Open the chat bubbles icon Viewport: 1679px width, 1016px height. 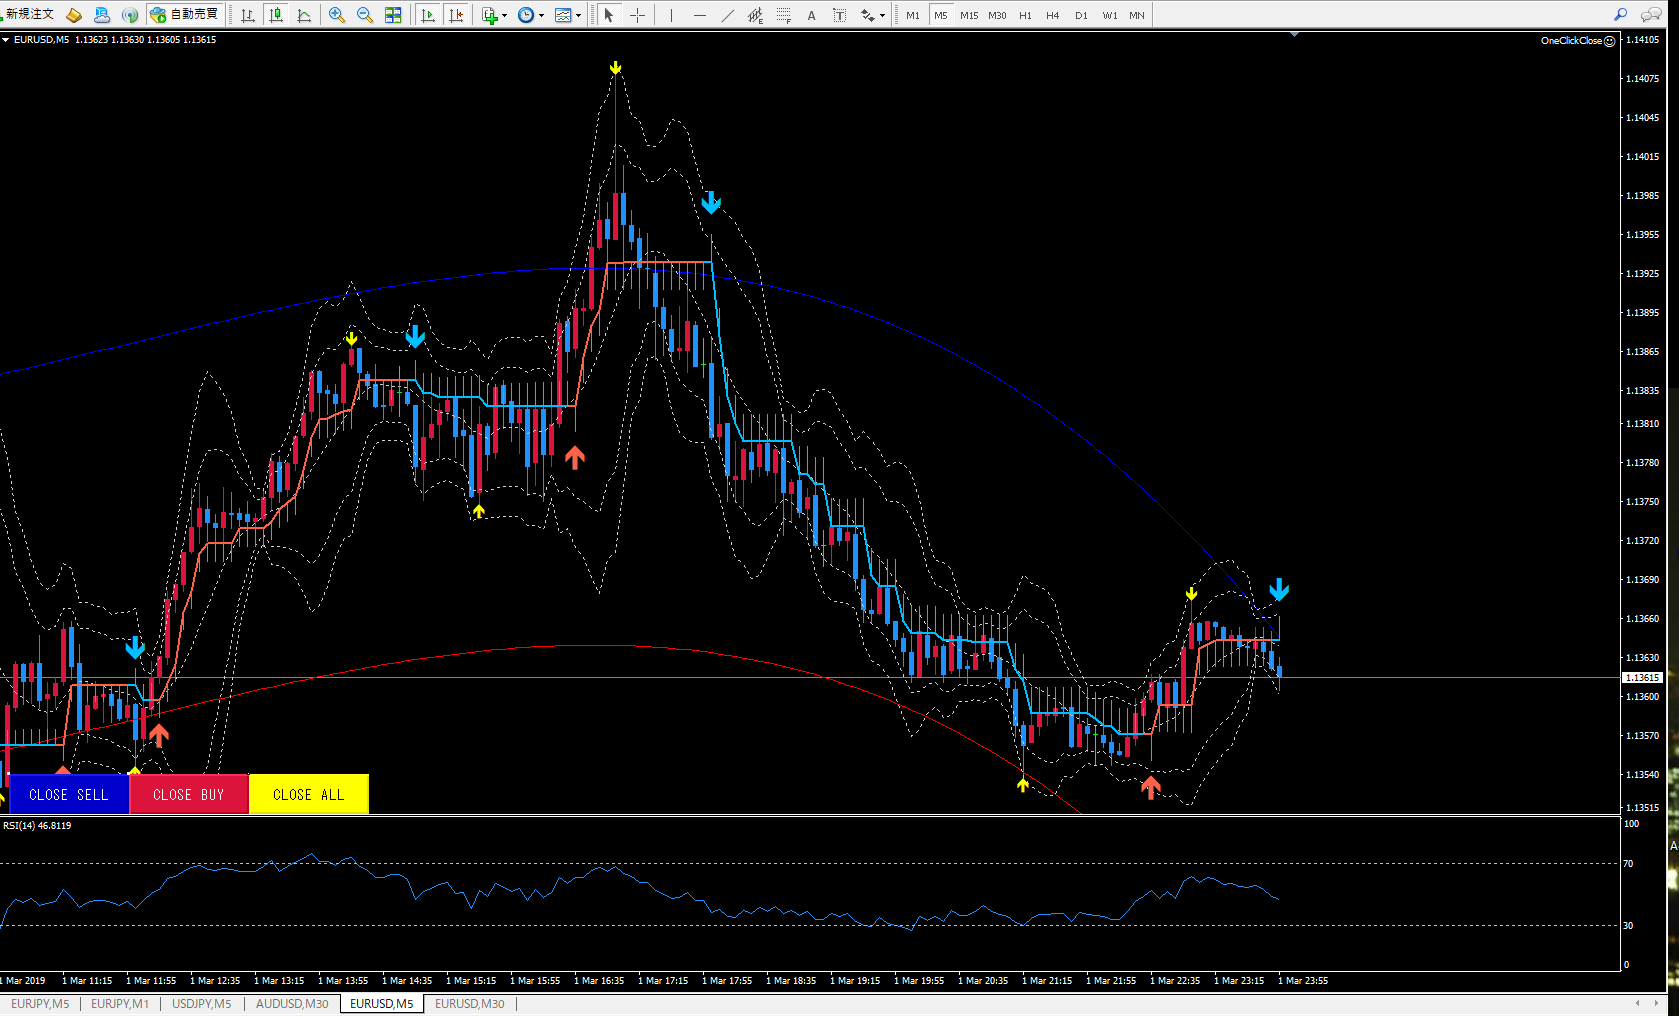coord(1651,14)
